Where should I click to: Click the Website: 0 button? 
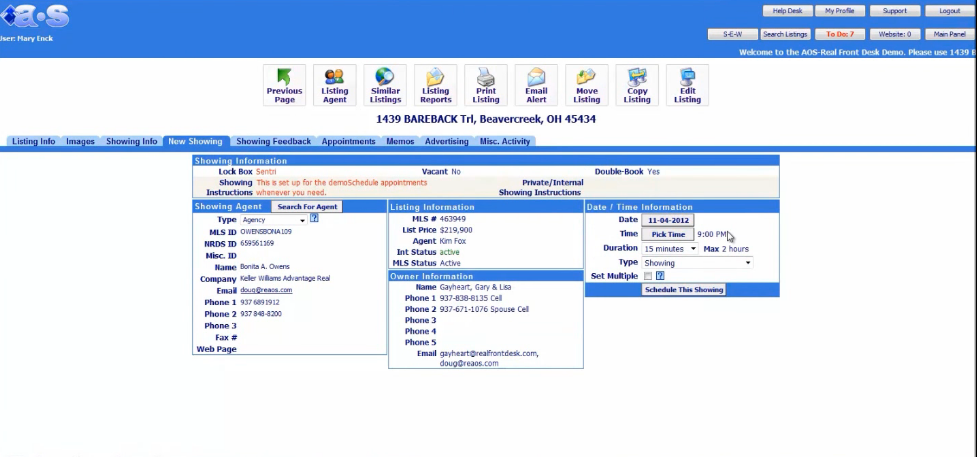pos(895,34)
